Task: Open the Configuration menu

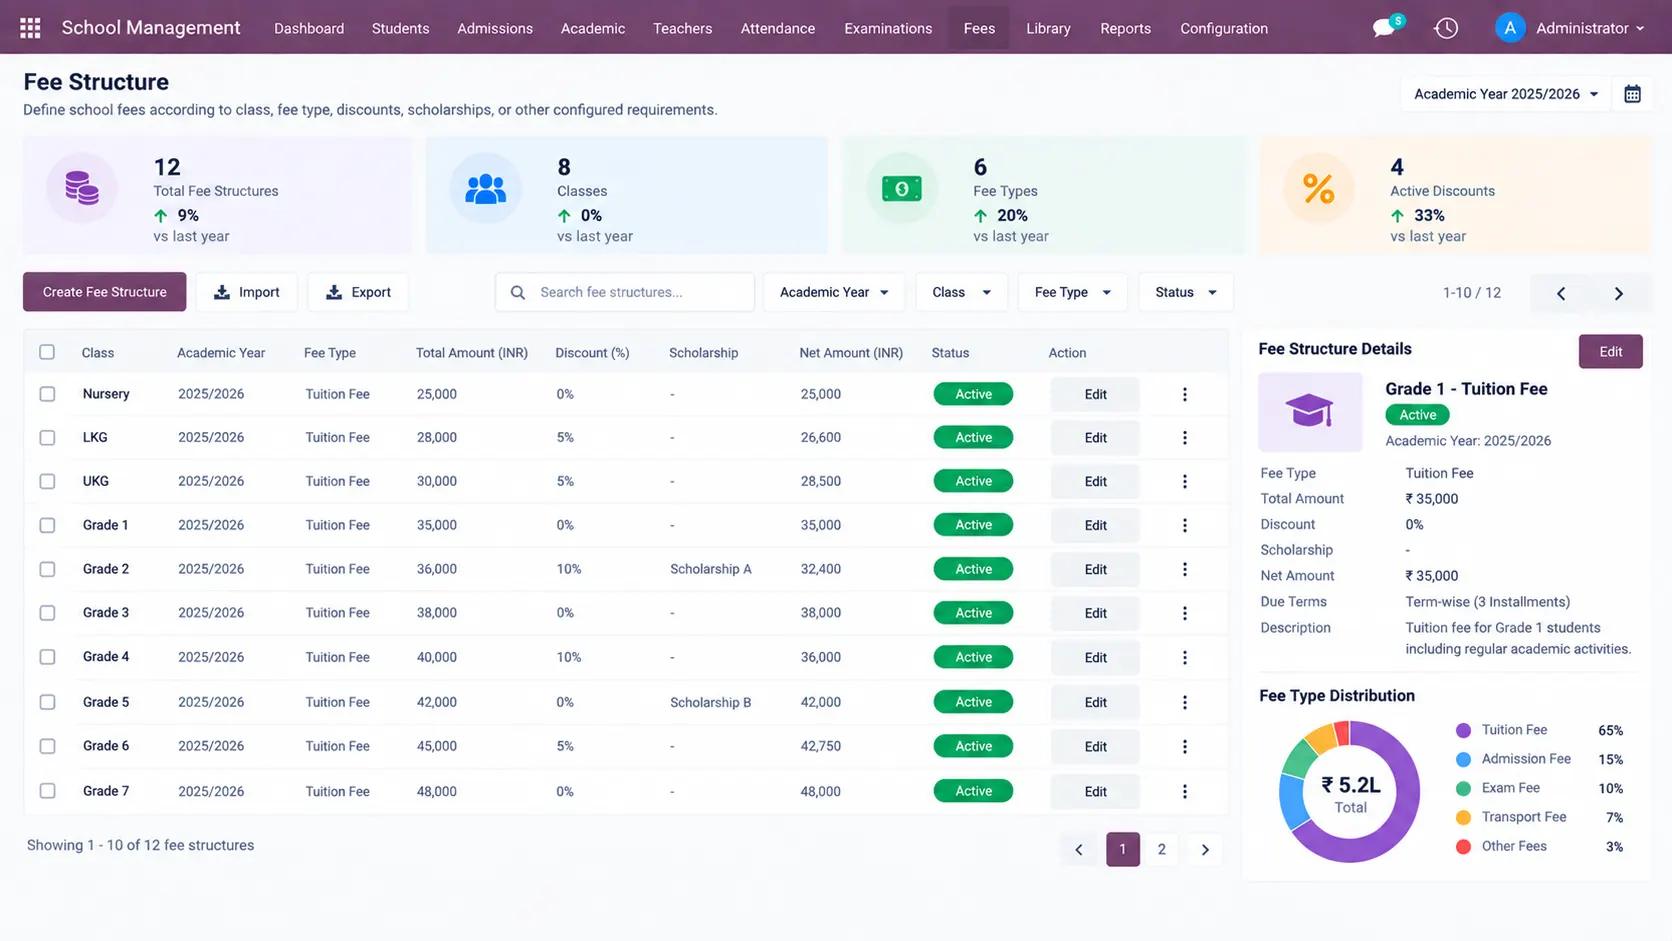Action: [1224, 28]
